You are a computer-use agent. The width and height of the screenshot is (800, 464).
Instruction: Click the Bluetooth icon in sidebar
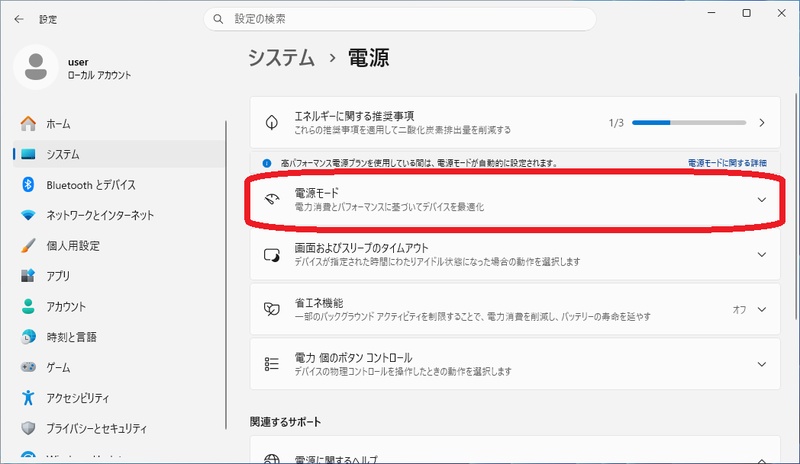coord(28,184)
